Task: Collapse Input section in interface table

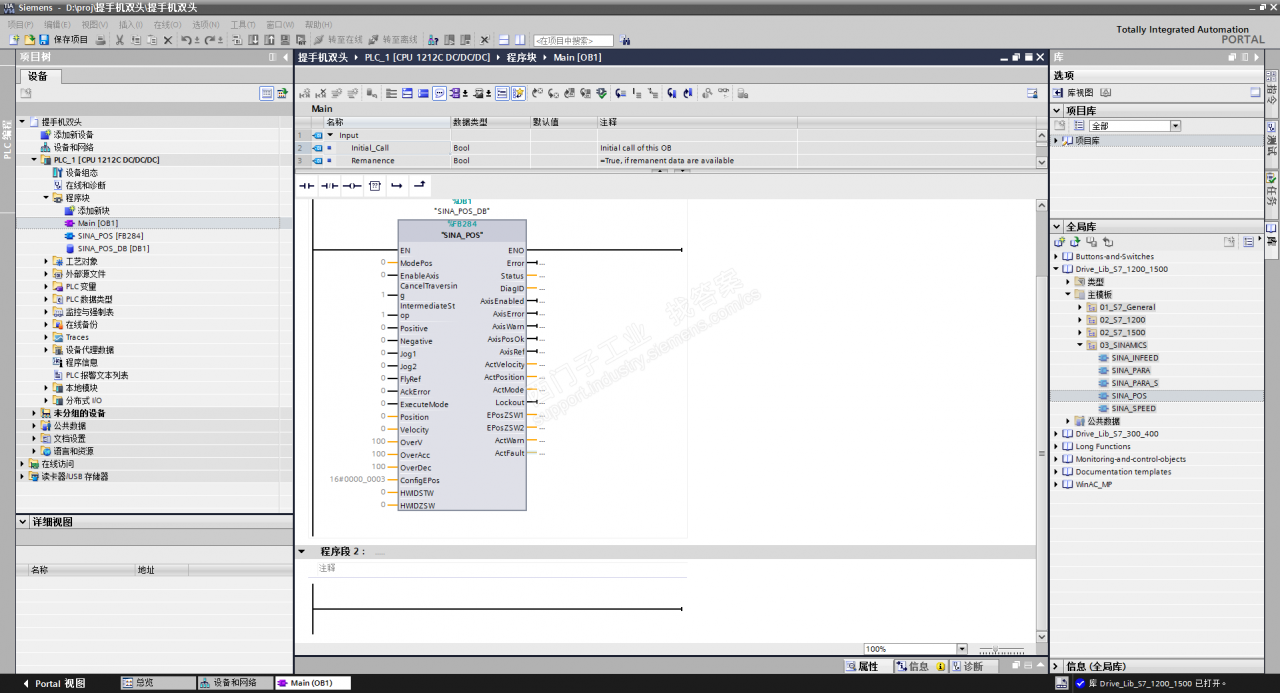Action: [x=331, y=135]
